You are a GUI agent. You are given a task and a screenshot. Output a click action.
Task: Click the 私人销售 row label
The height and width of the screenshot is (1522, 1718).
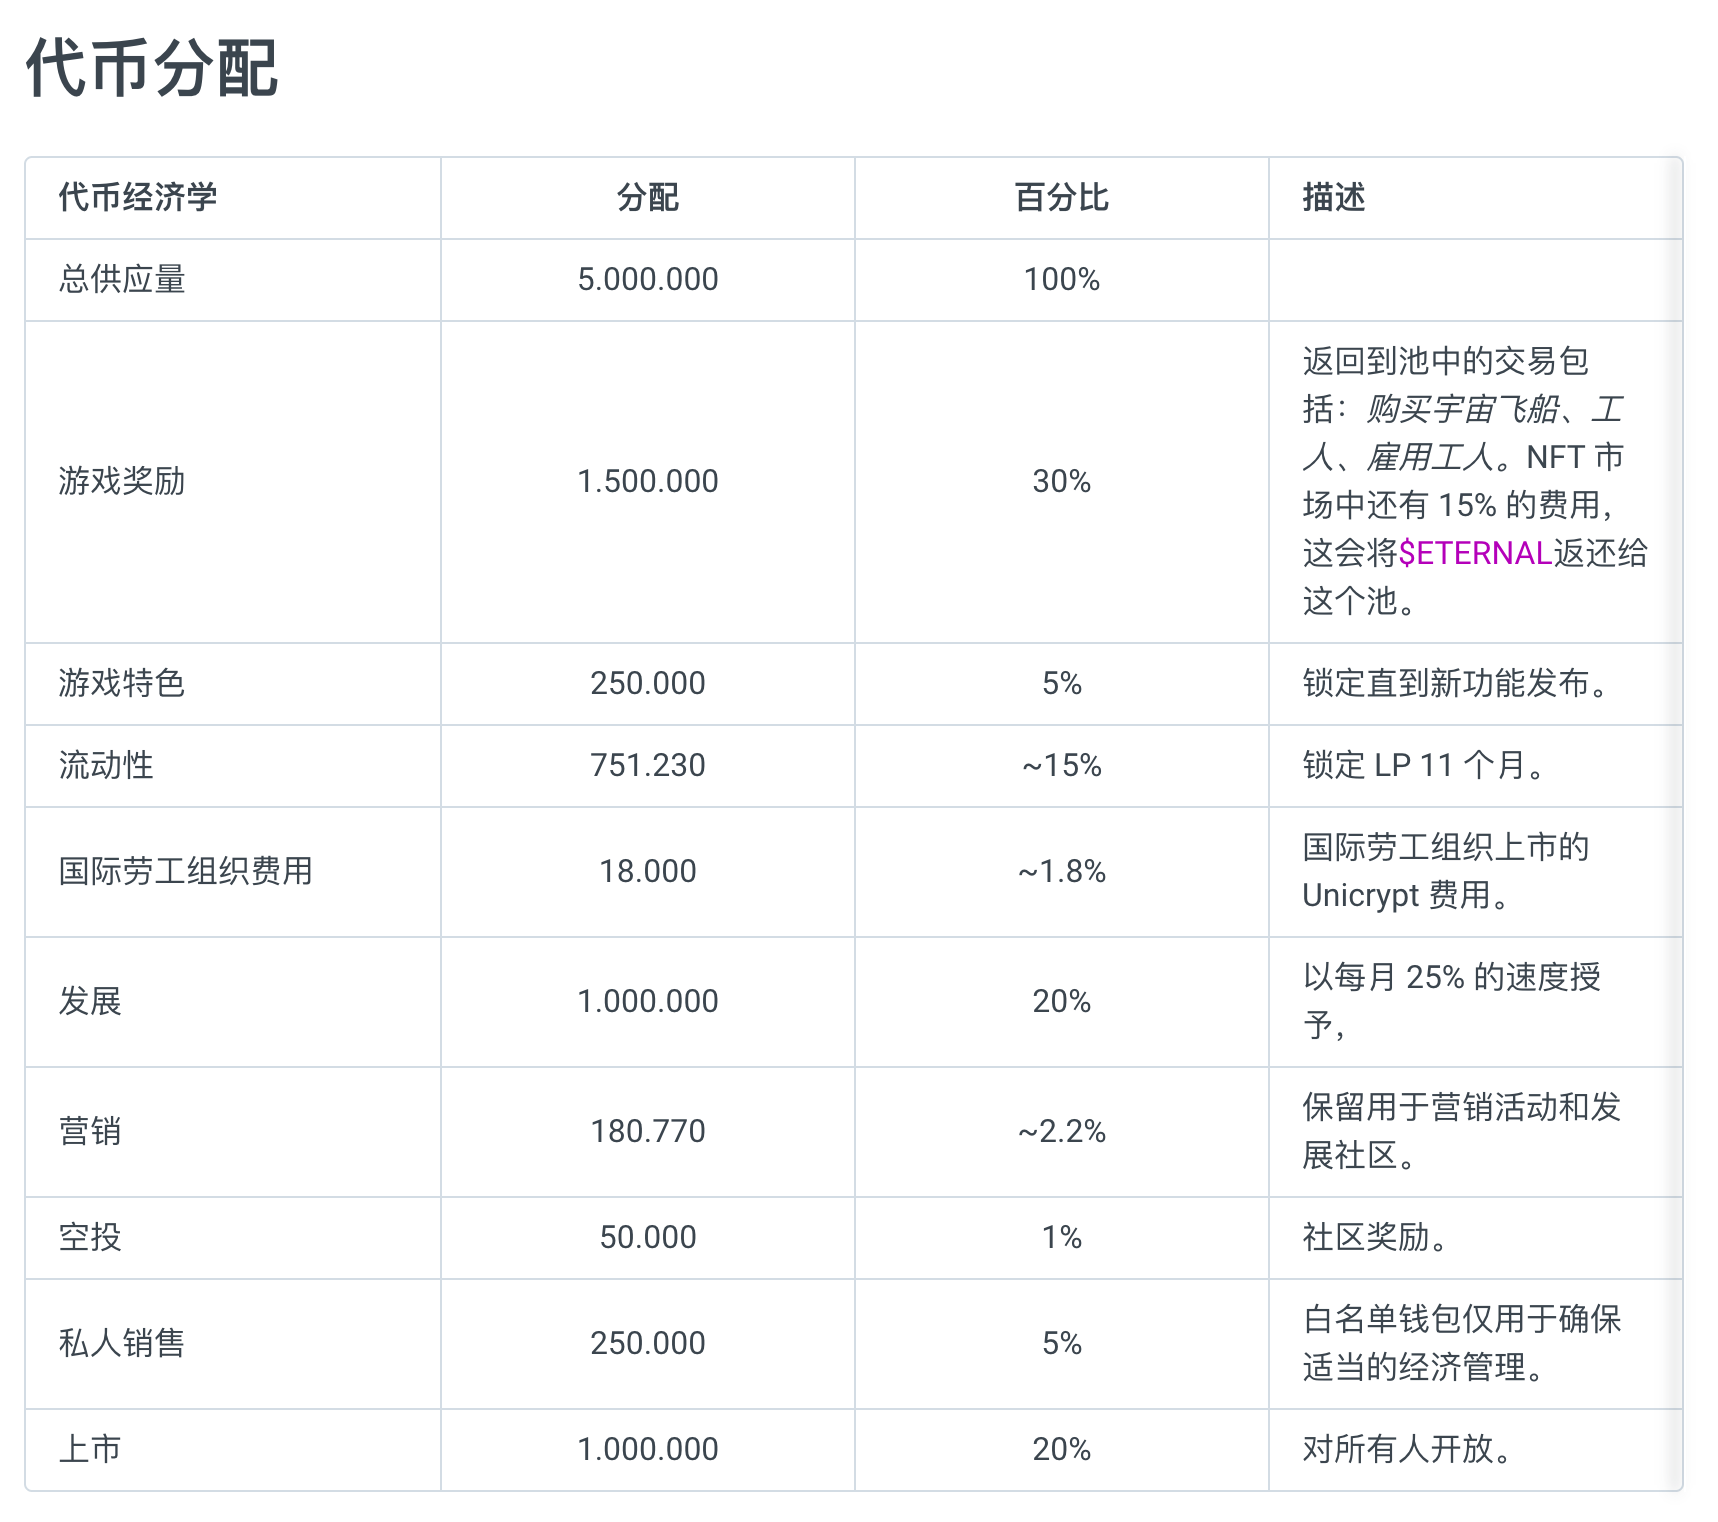[x=122, y=1343]
